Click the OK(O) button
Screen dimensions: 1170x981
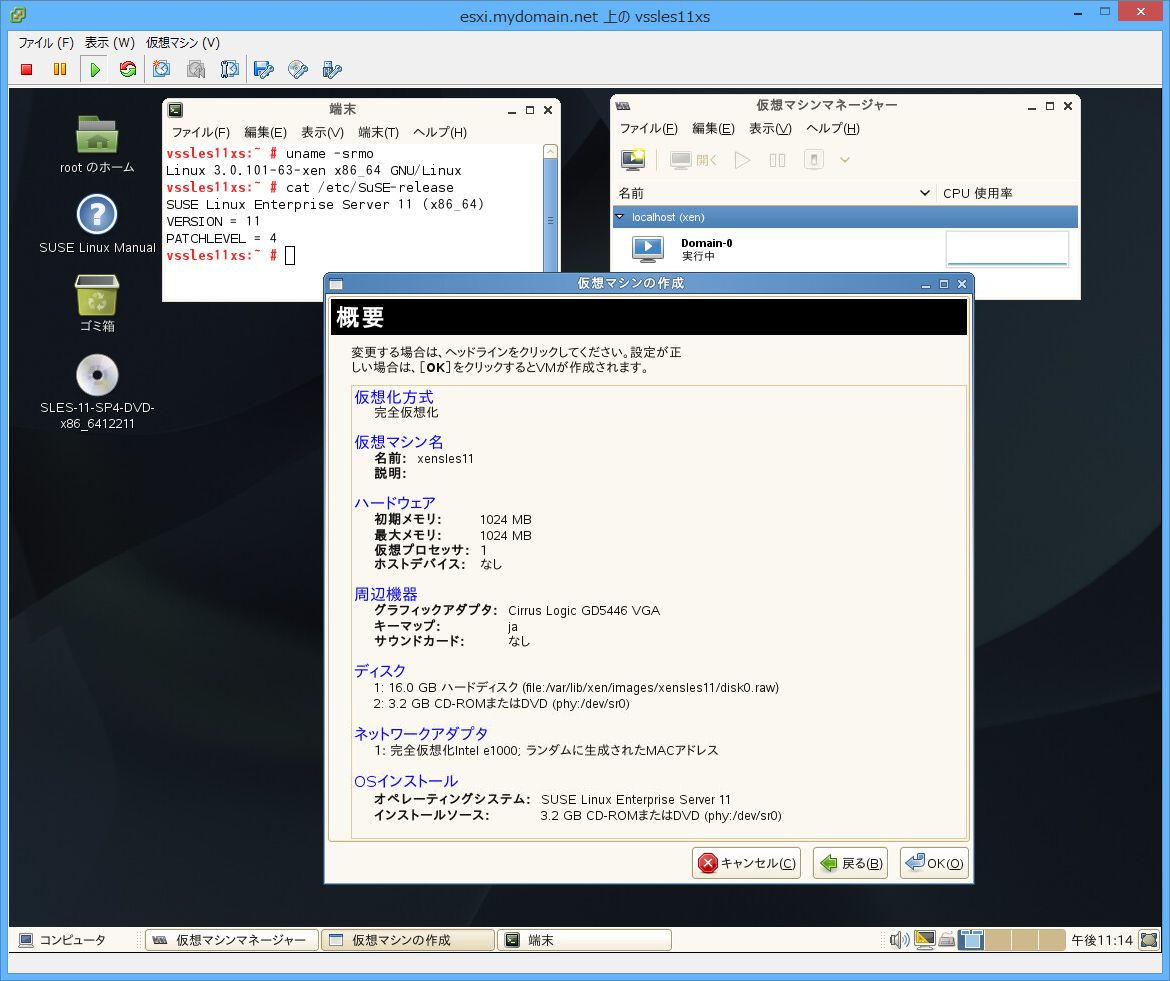pos(934,863)
